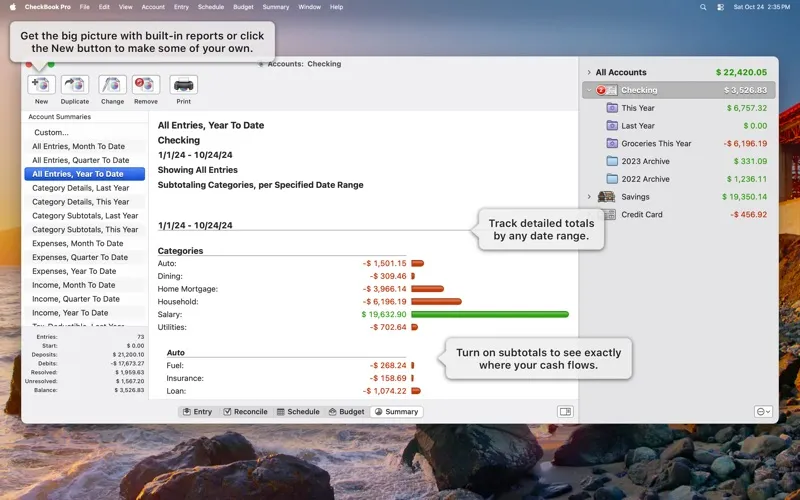Select the 2023 Archive folder icon
800x500 pixels.
click(612, 161)
